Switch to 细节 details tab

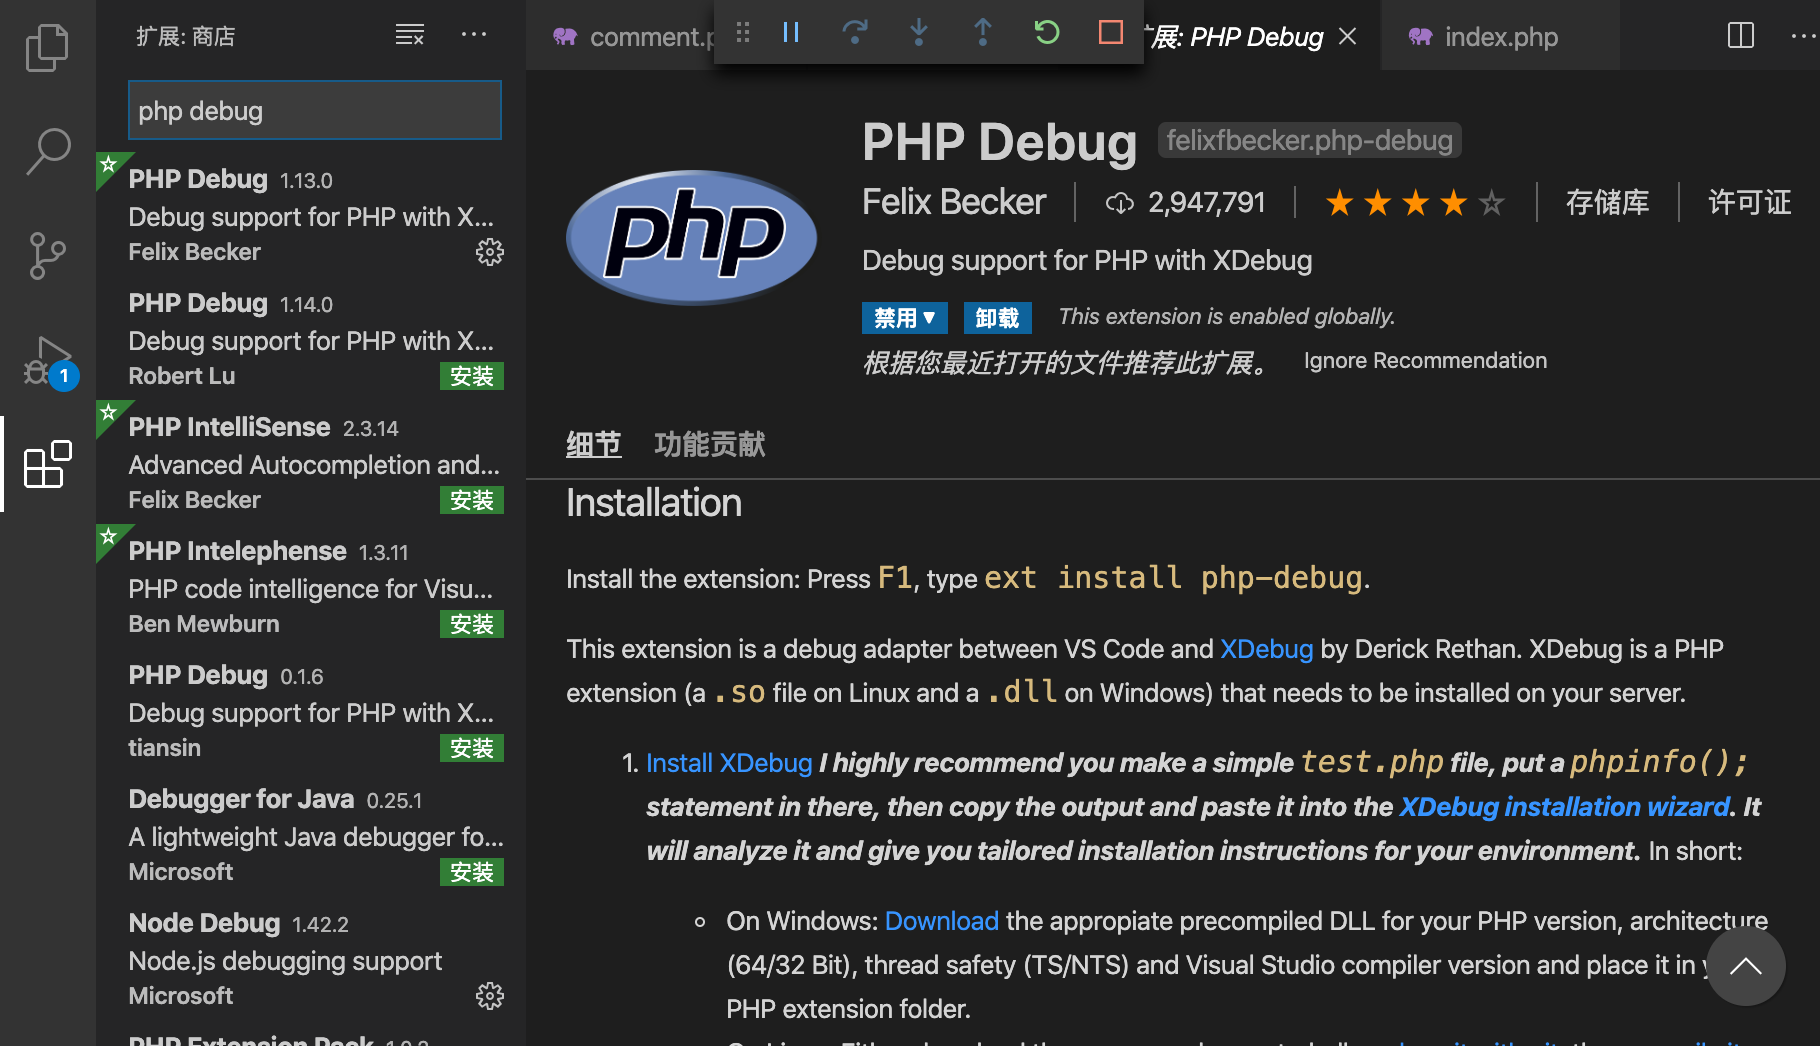pyautogui.click(x=594, y=444)
